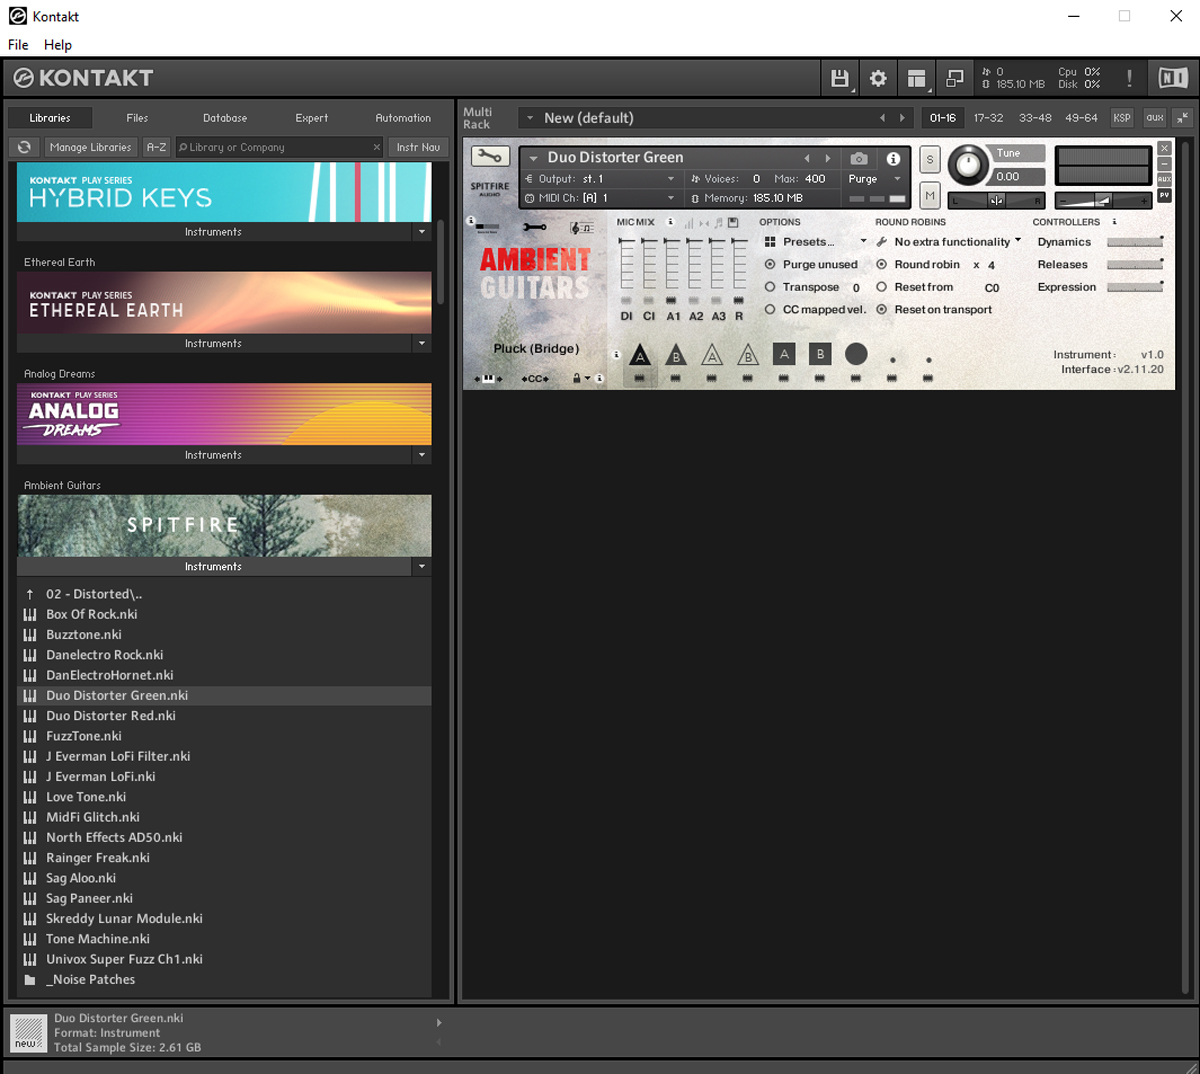The width and height of the screenshot is (1200, 1074).
Task: Open the ostinatum notation view
Action: coord(581,228)
